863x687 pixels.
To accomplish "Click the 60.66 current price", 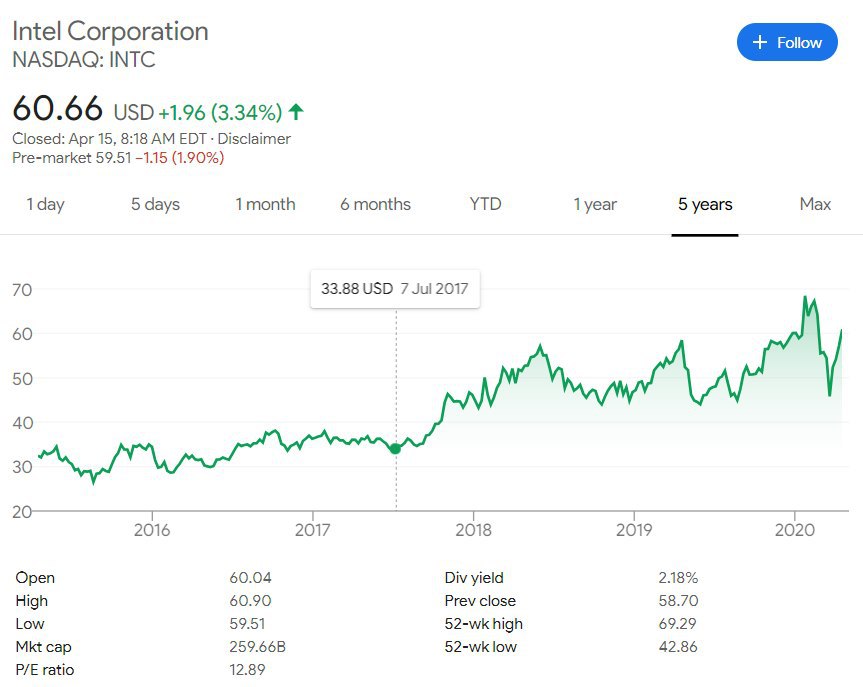I will 57,108.
